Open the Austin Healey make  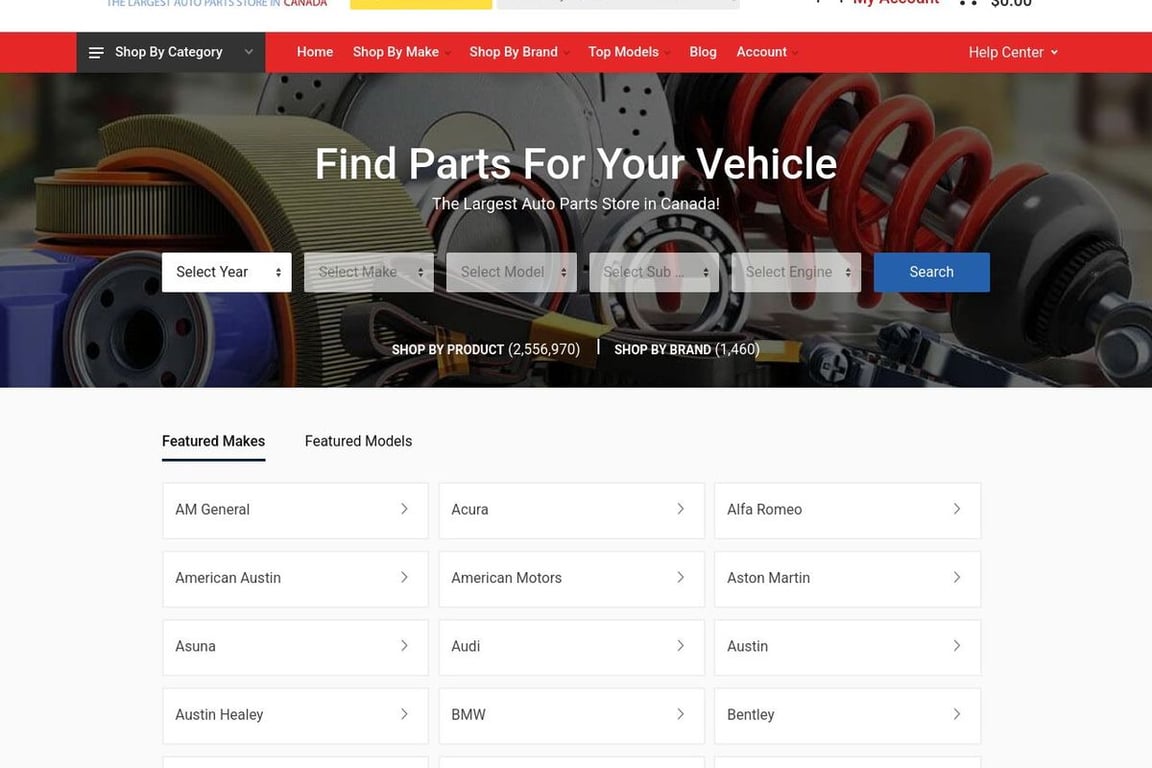(295, 715)
